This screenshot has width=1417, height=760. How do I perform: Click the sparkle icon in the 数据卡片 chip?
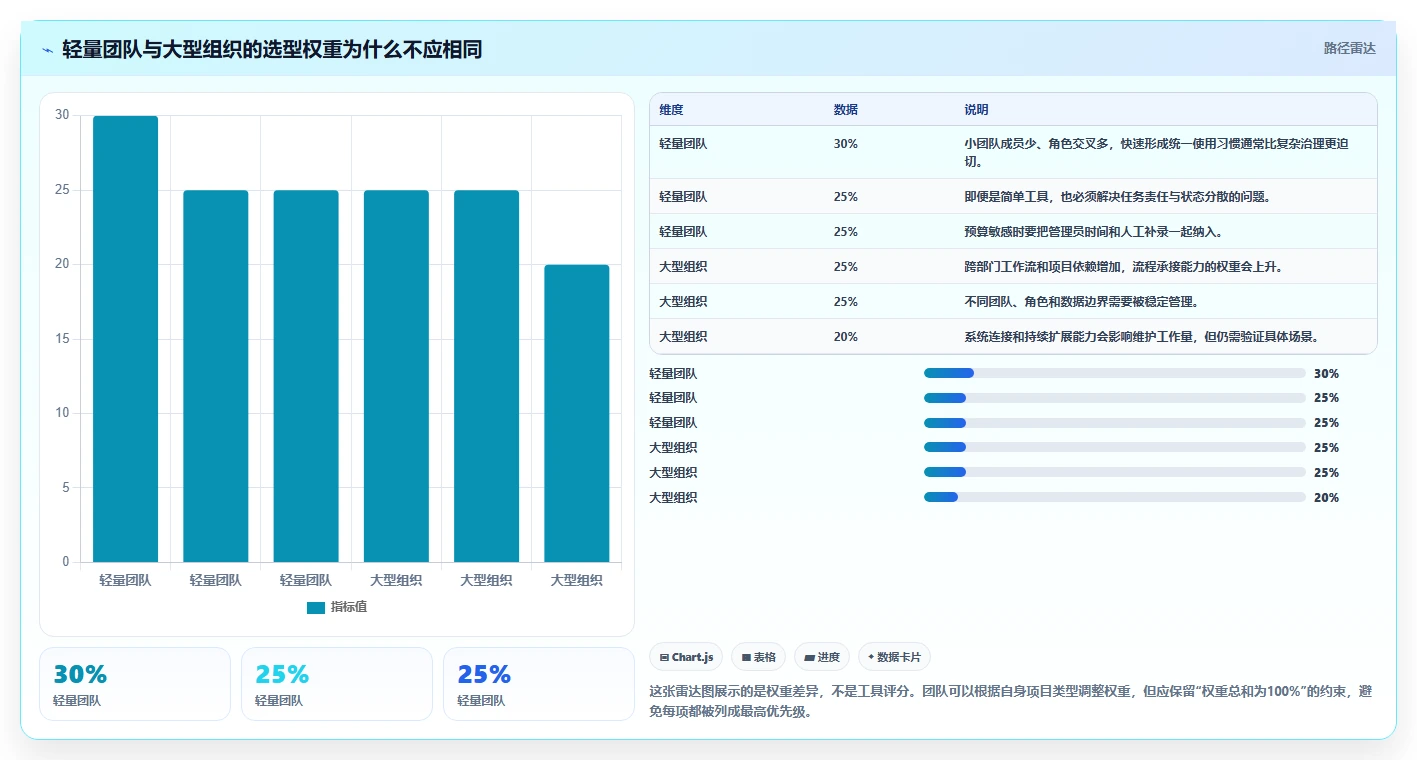click(x=871, y=657)
